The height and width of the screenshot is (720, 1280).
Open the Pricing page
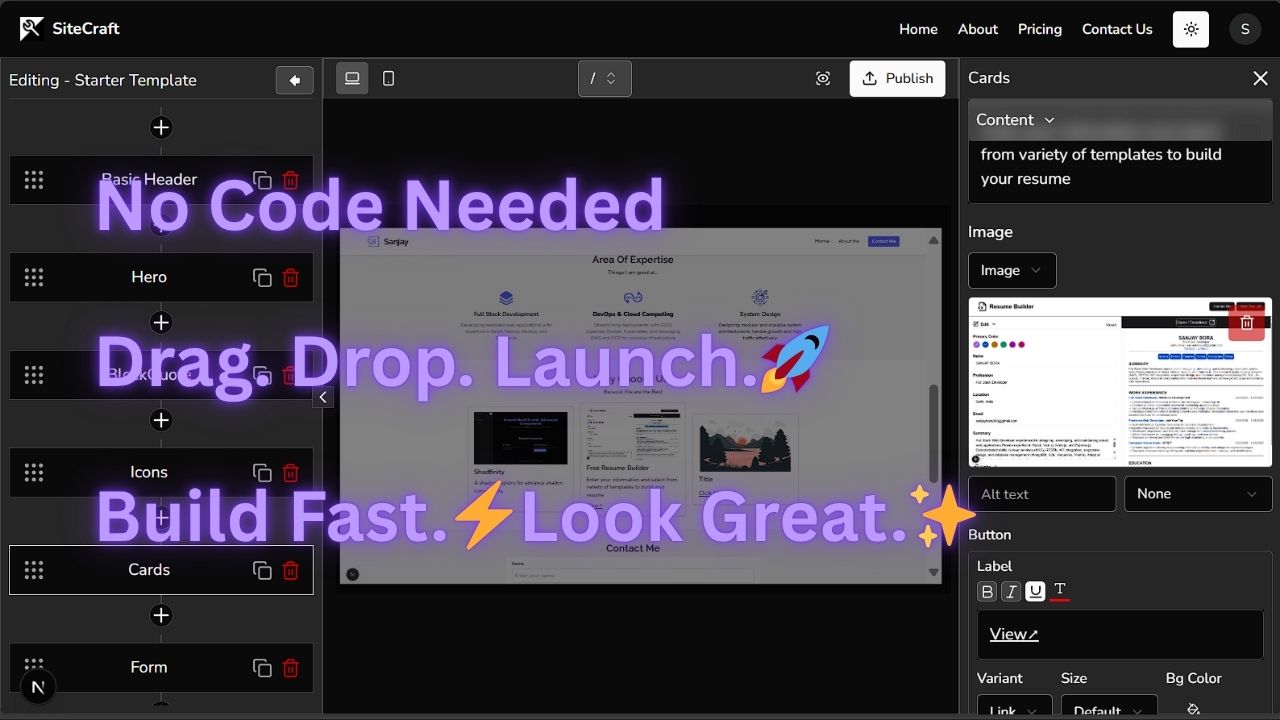click(1039, 30)
